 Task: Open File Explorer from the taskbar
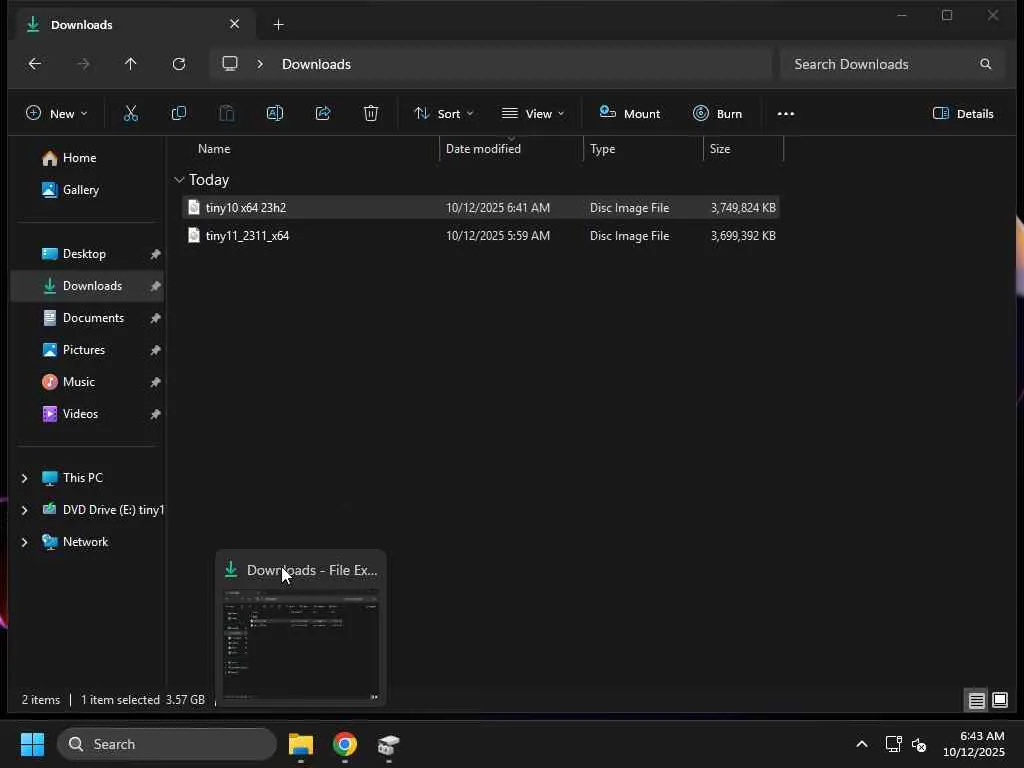point(300,744)
